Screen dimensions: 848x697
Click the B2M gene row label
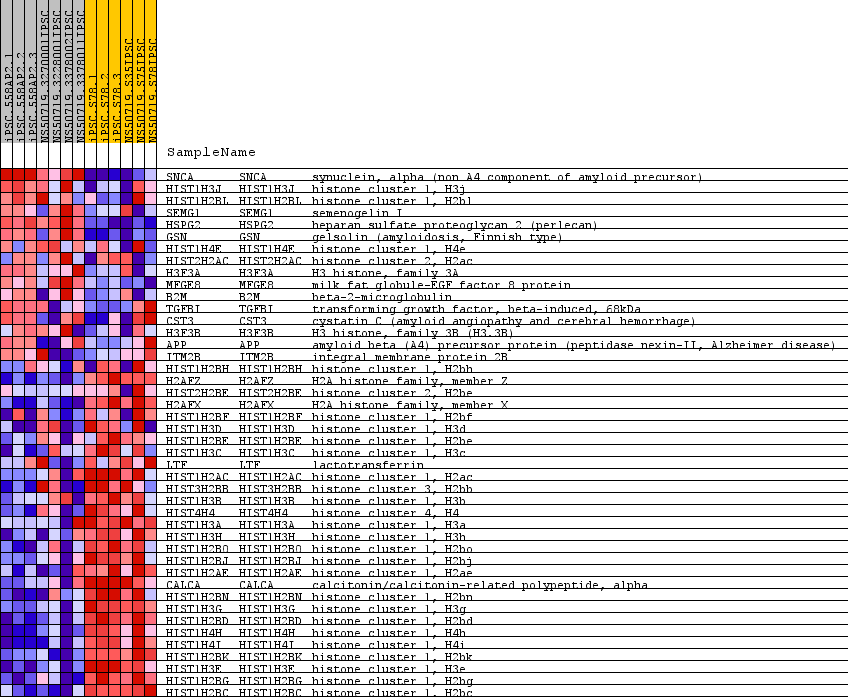tap(177, 297)
